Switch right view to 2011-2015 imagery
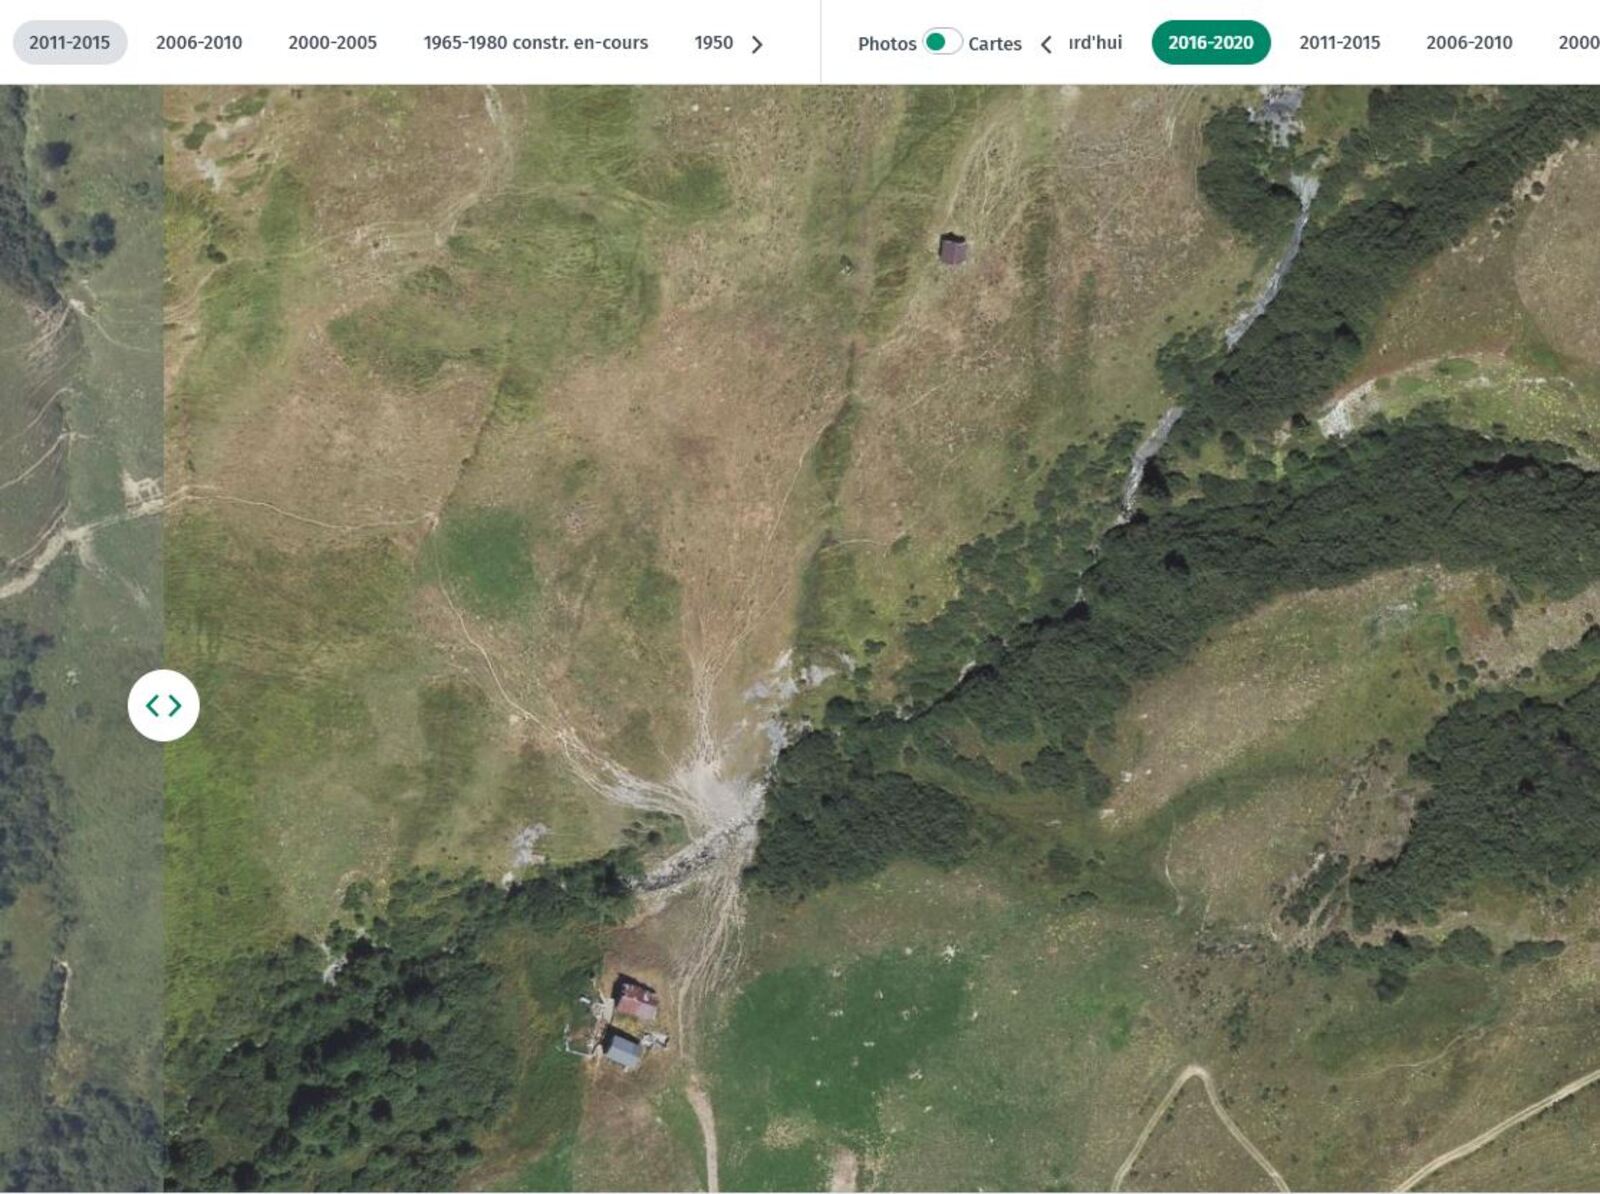Viewport: 1600px width, 1194px height. (1339, 42)
